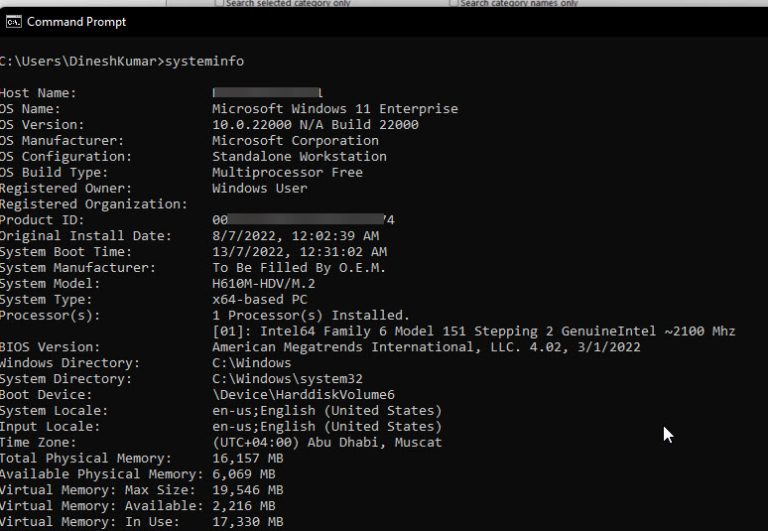The height and width of the screenshot is (531, 768).
Task: Click the H610M-HDV/M.2 system model text
Action: [264, 283]
